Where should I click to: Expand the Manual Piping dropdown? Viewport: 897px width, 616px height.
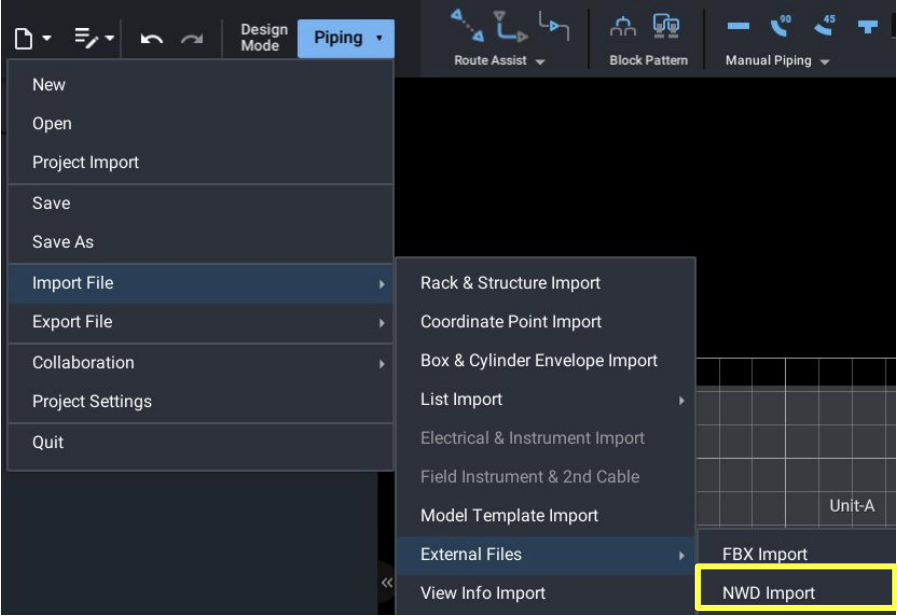[x=777, y=61]
